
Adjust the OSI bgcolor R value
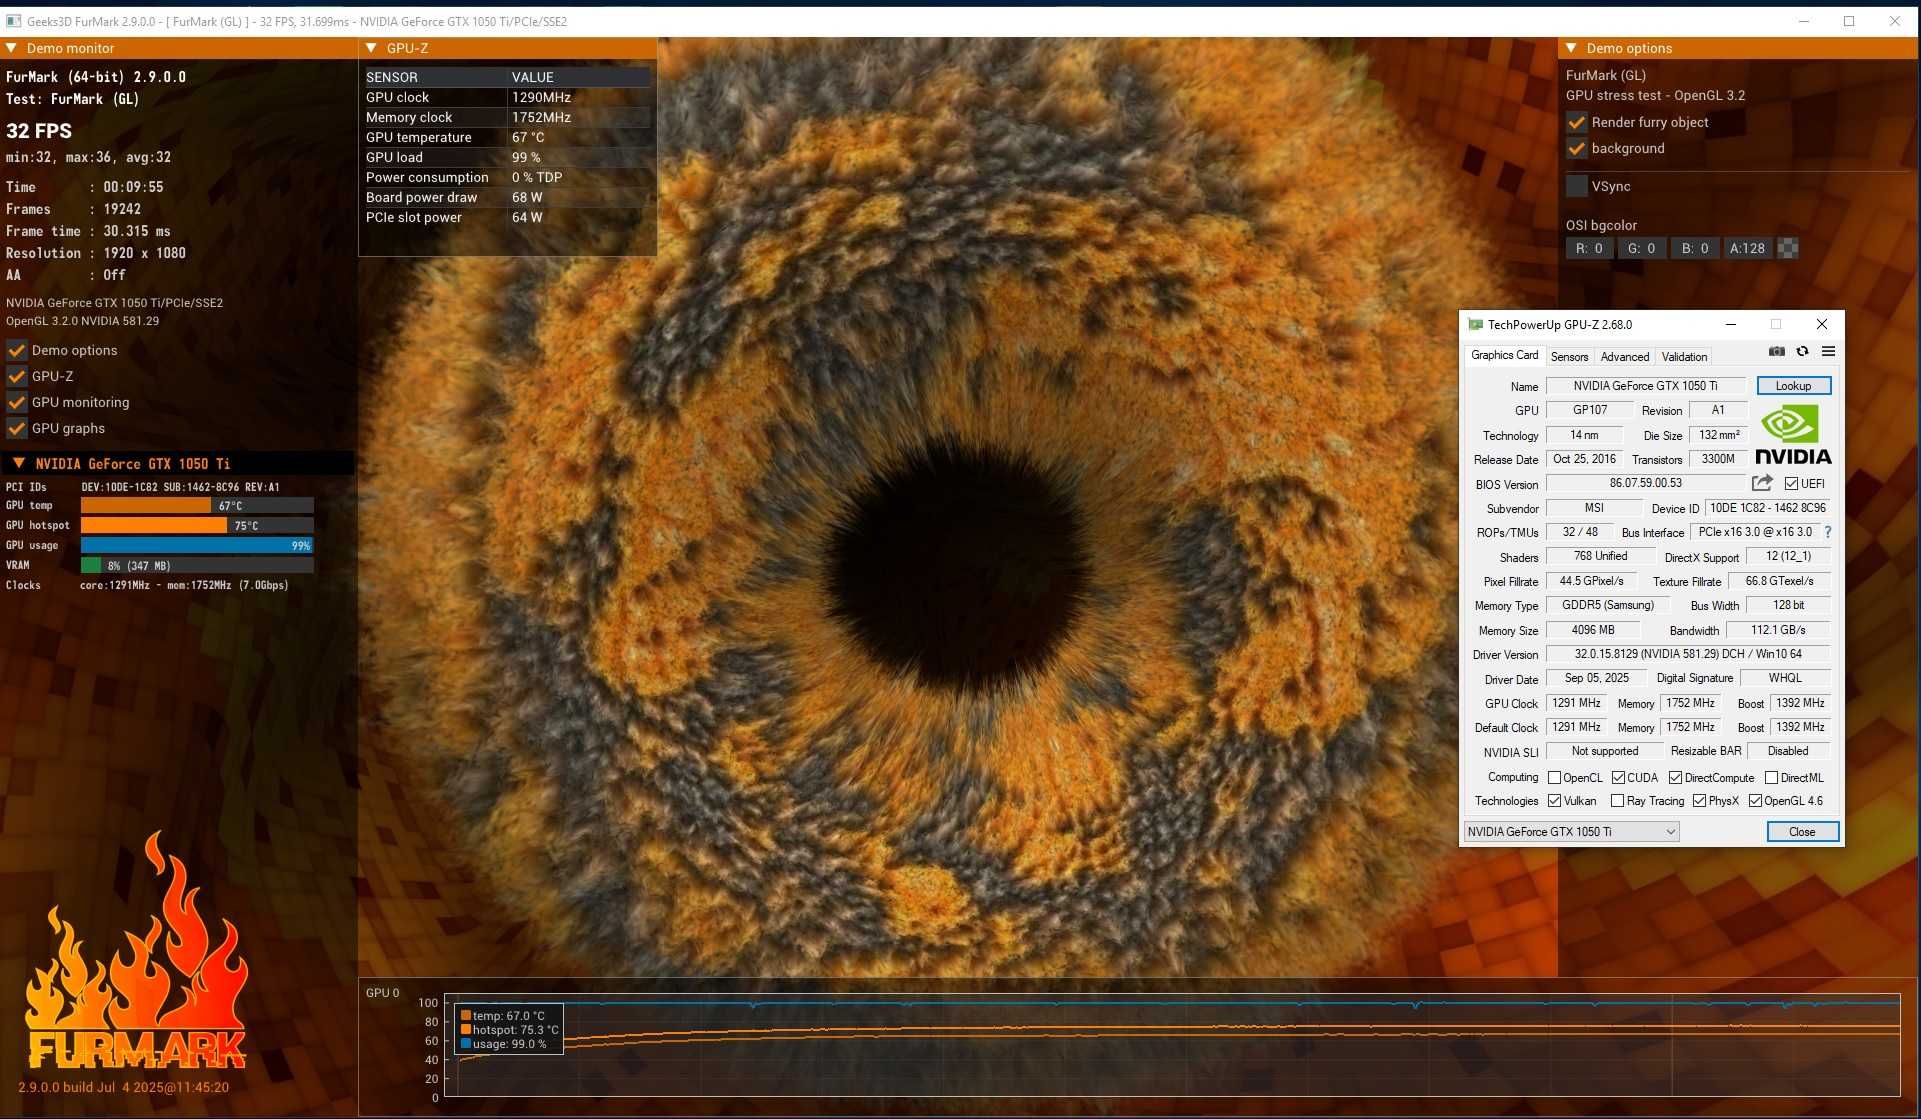[x=1589, y=248]
